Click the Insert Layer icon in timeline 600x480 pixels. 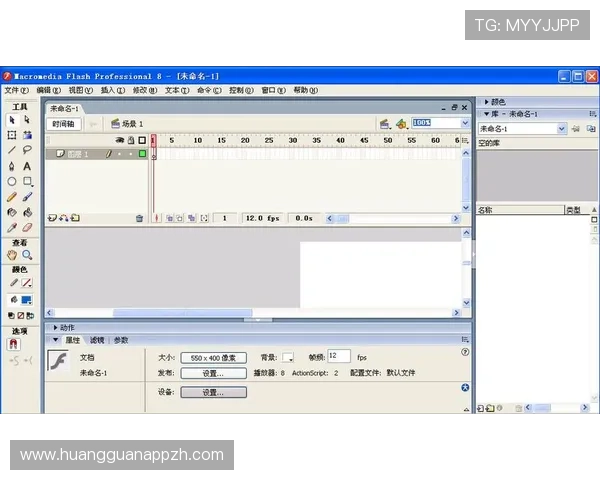52,218
